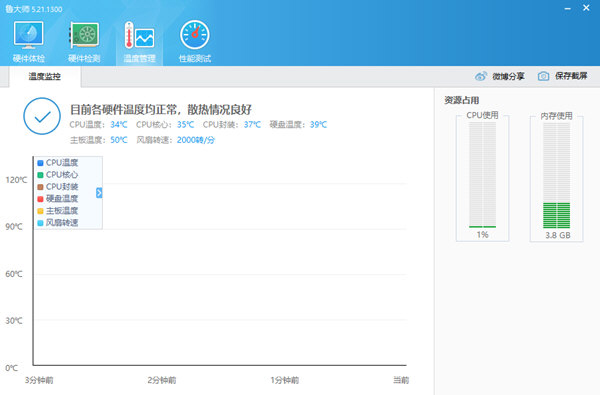Collapse the chart legend with arrow
Viewport: 600px width, 395px height.
(x=99, y=193)
